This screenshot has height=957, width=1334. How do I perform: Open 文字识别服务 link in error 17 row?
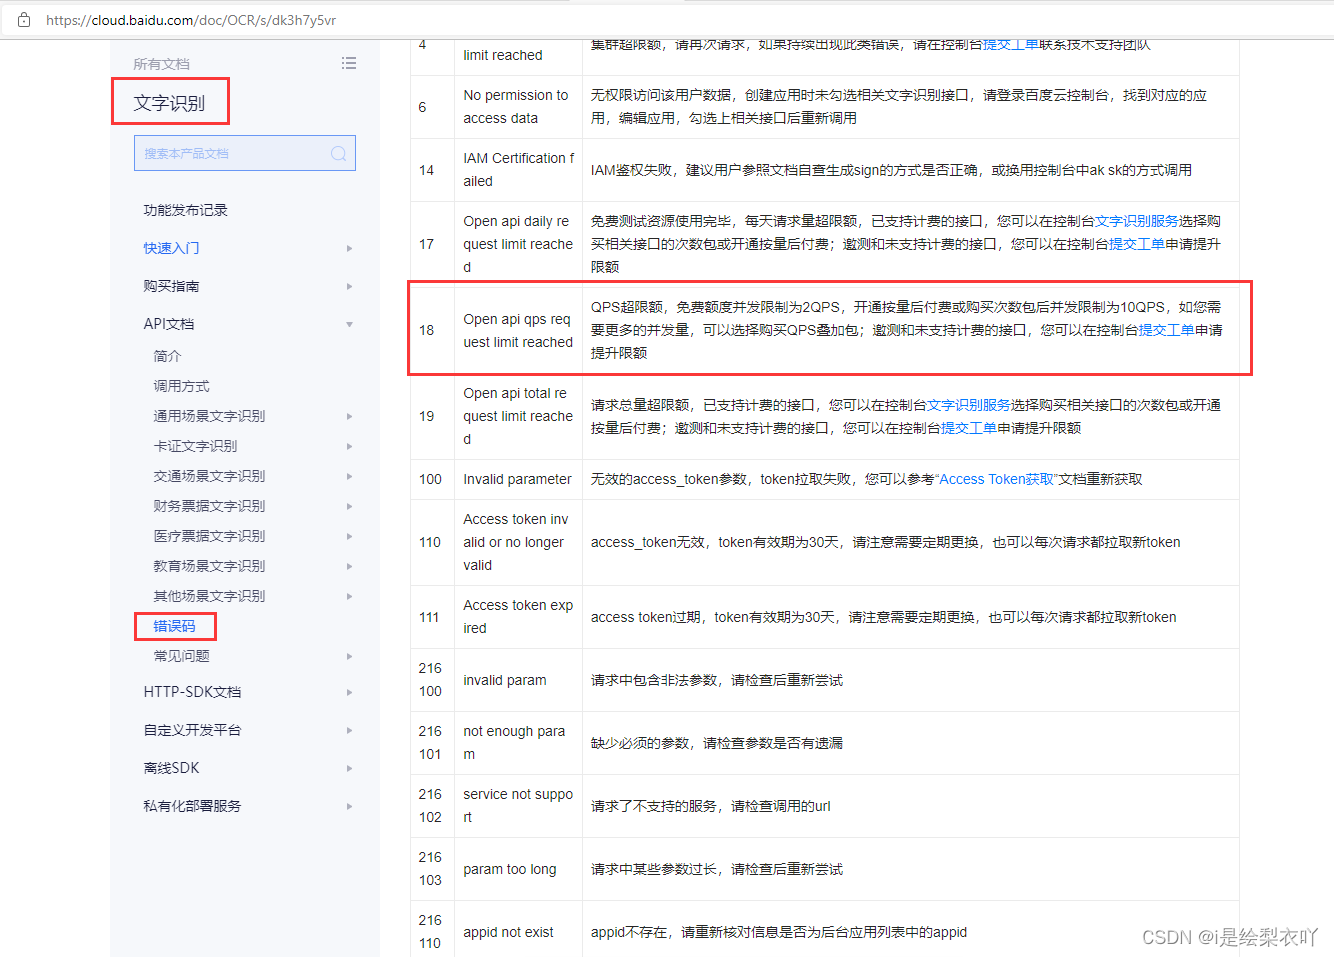tap(1136, 221)
